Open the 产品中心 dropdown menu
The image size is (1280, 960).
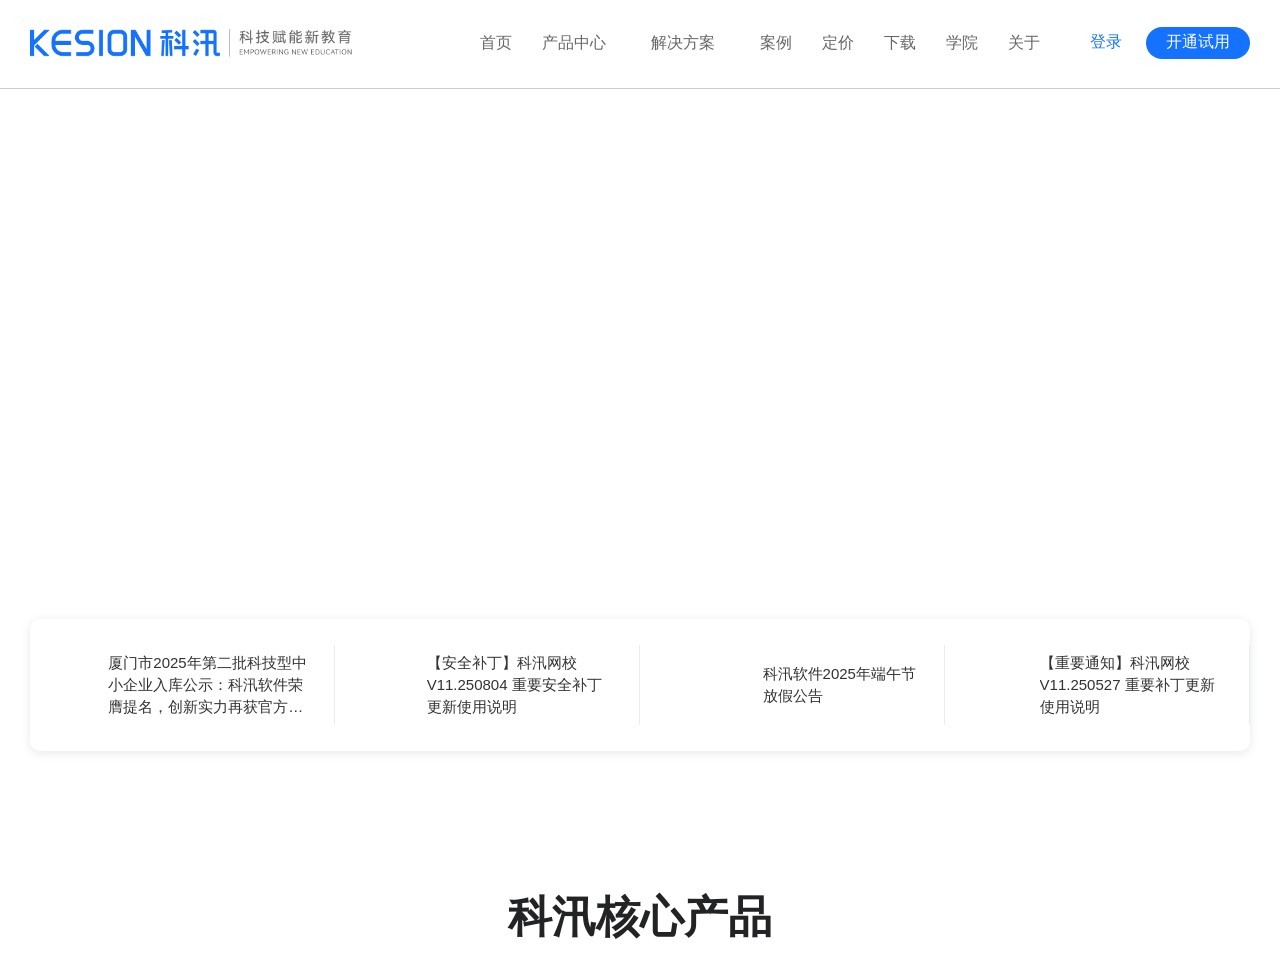tap(574, 43)
